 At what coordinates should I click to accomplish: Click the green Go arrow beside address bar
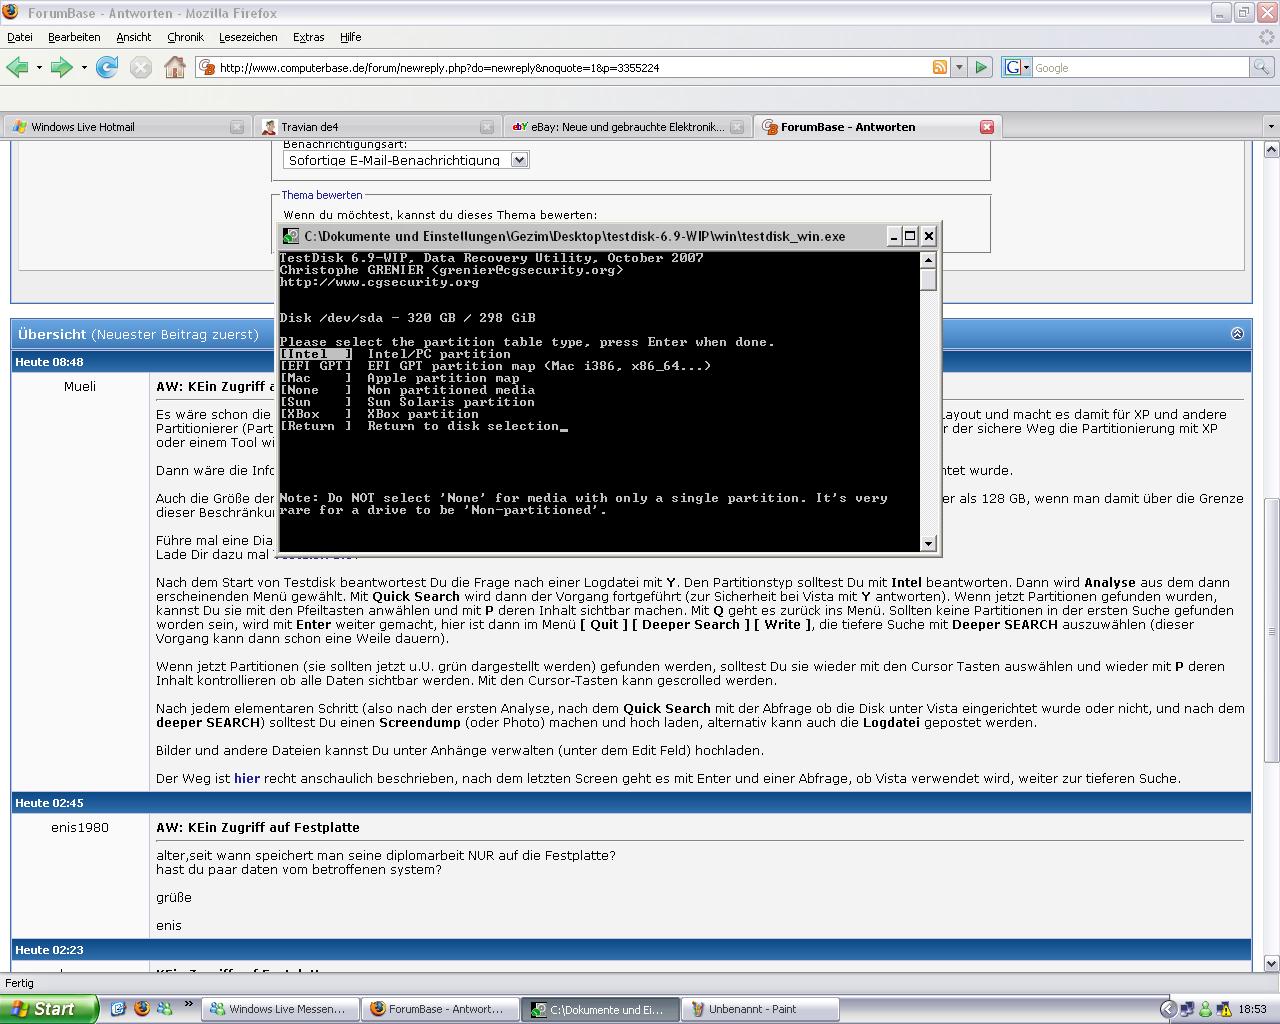click(981, 67)
